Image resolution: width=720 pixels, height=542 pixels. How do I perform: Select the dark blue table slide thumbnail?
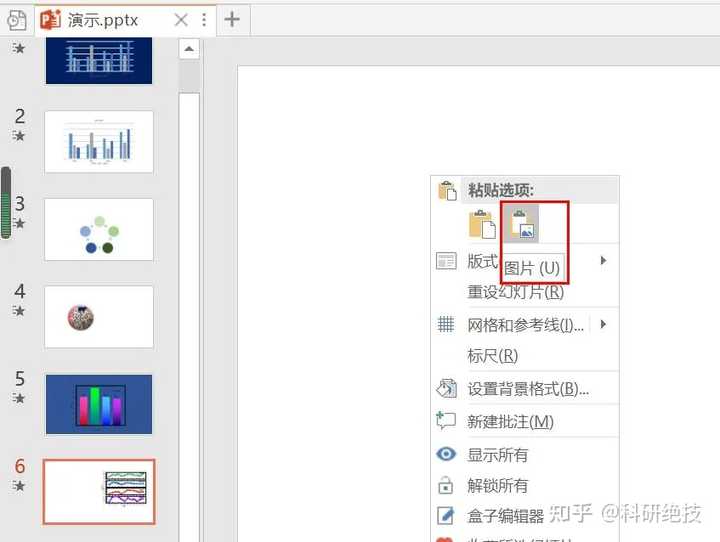(99, 61)
